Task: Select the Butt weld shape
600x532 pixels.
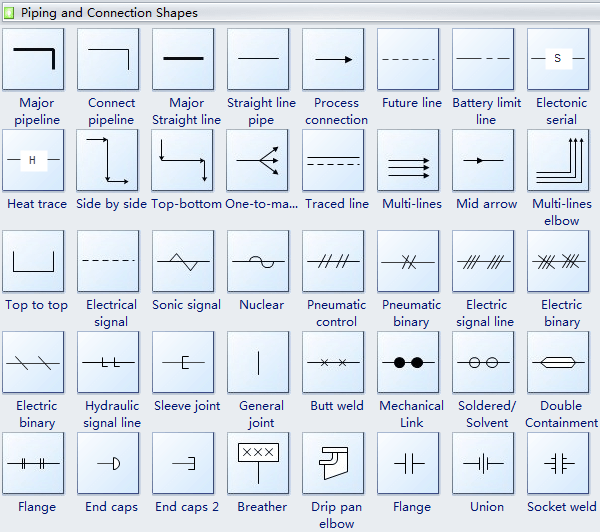Action: tap(333, 362)
